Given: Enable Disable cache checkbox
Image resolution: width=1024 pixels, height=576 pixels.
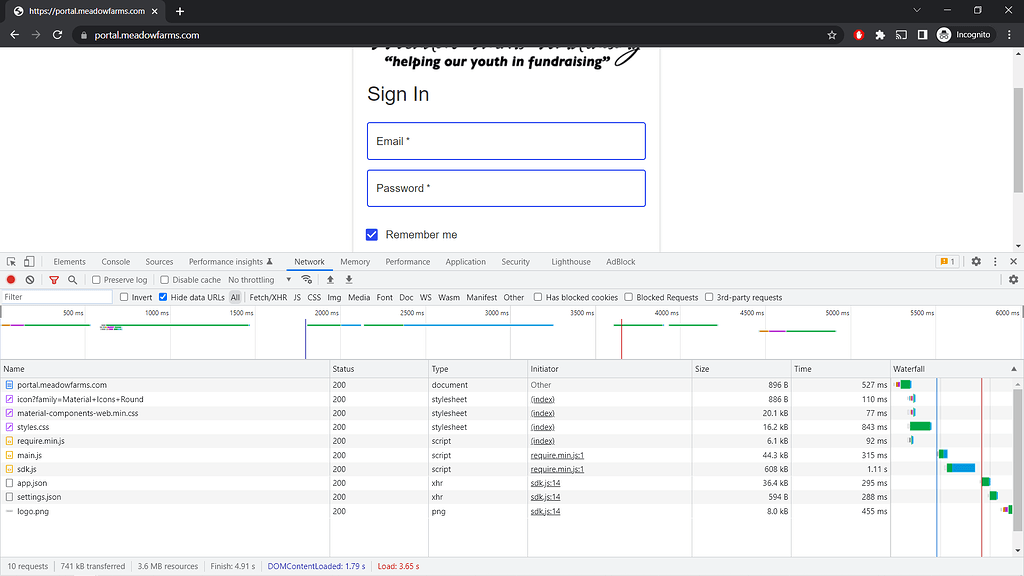Looking at the screenshot, I should (x=165, y=280).
